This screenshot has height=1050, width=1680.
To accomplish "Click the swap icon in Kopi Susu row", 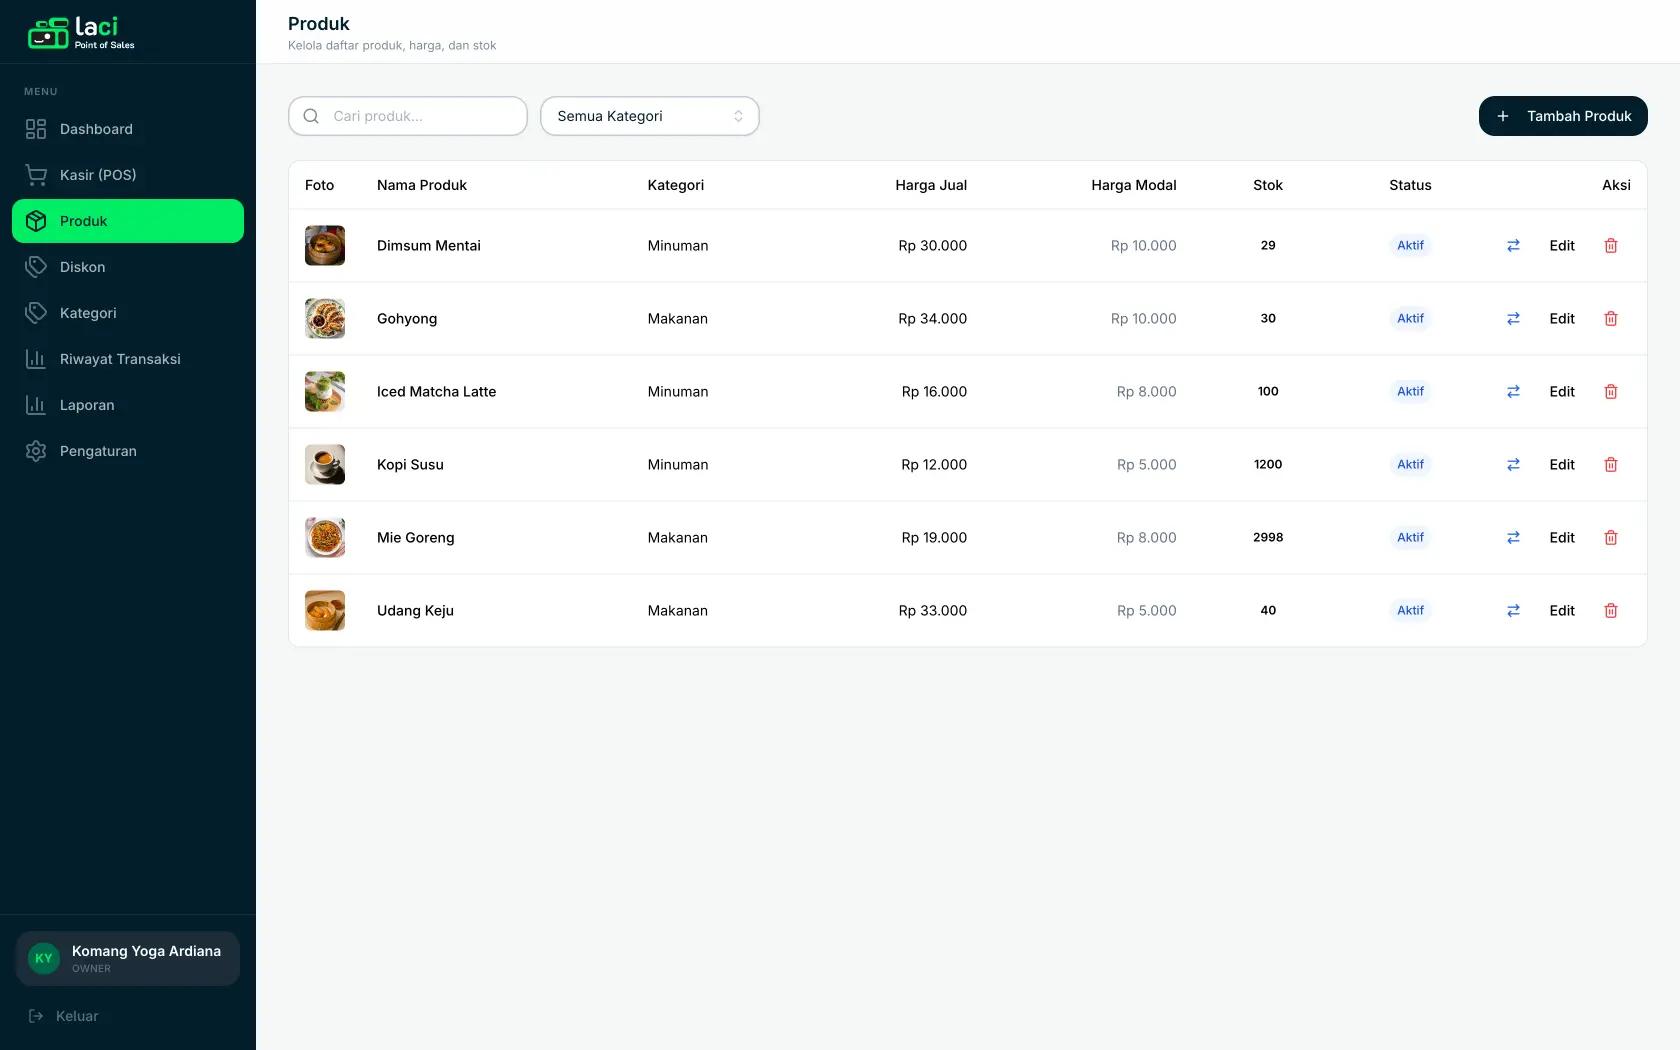I will pyautogui.click(x=1513, y=464).
